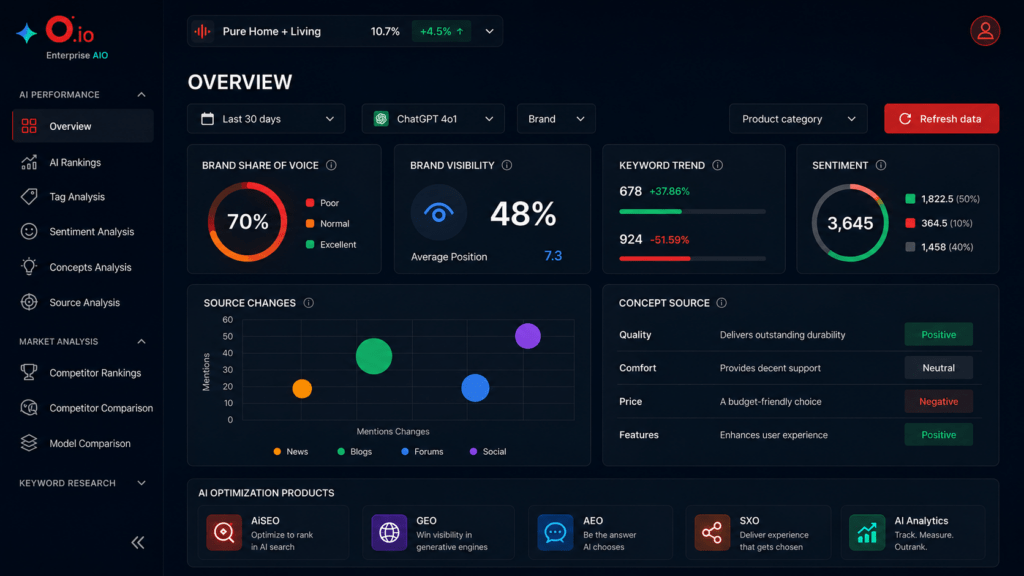Expand the Keyword Research section
The width and height of the screenshot is (1024, 576).
pyautogui.click(x=82, y=483)
